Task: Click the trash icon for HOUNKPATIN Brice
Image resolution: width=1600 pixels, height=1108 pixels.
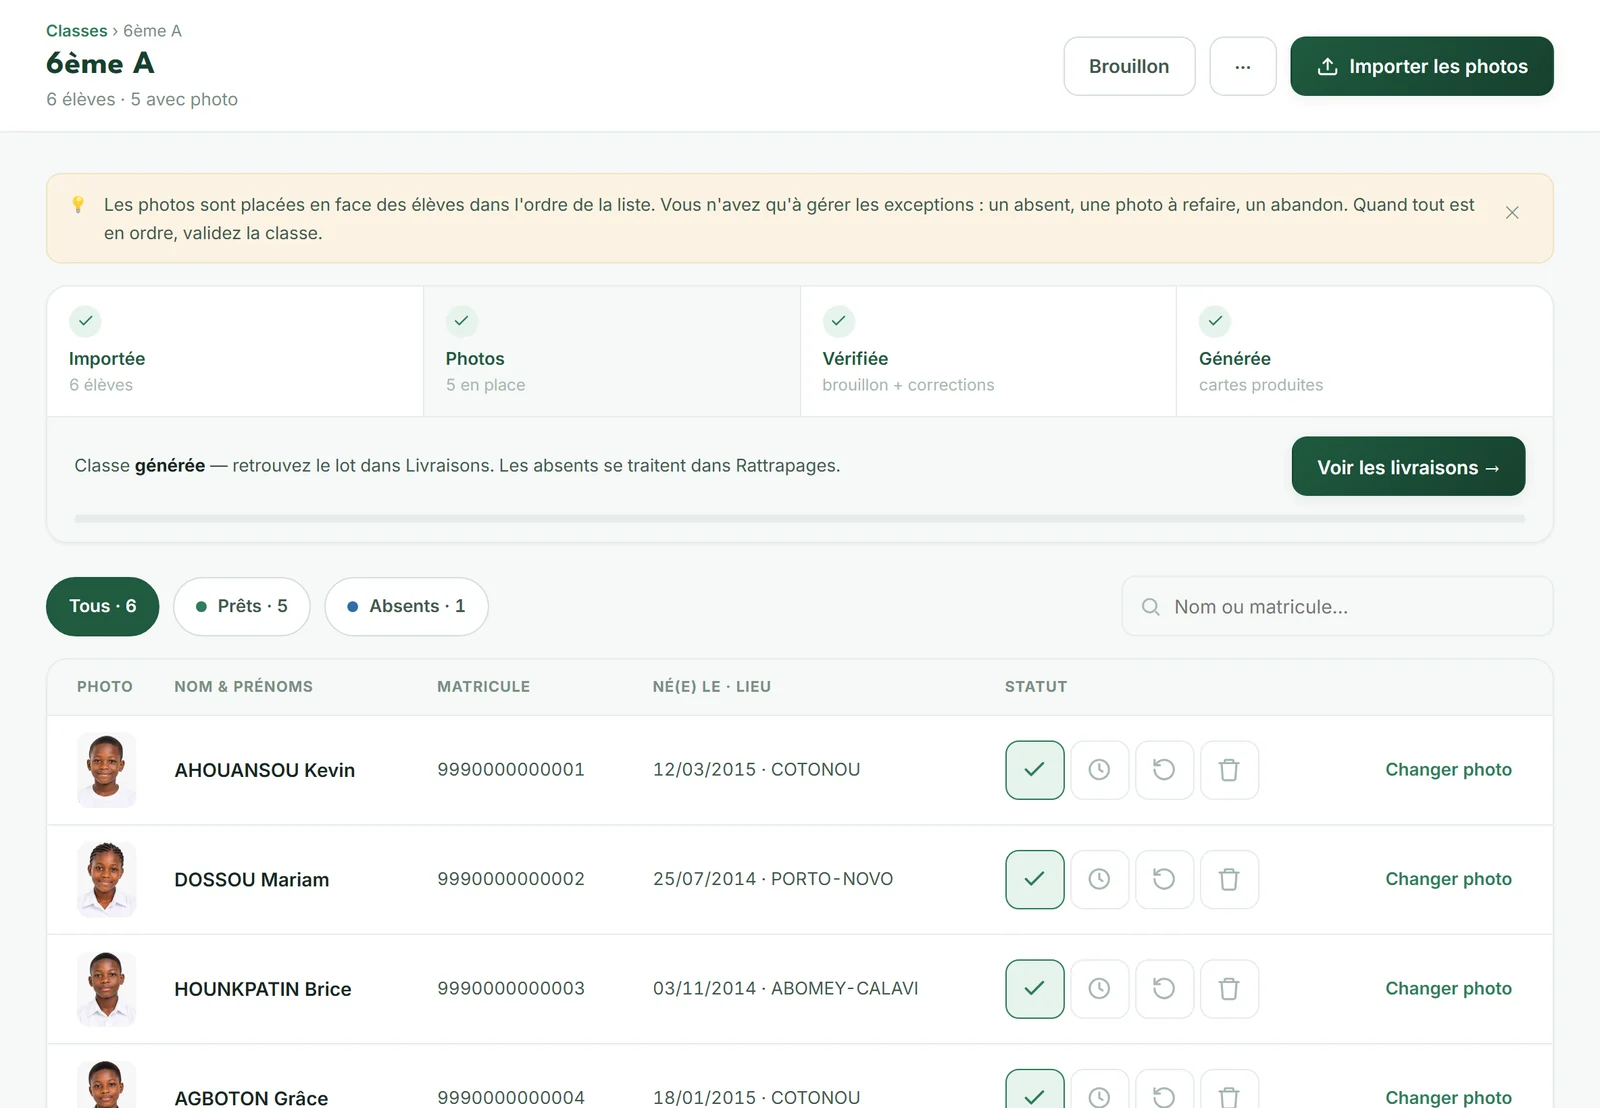Action: coord(1229,989)
